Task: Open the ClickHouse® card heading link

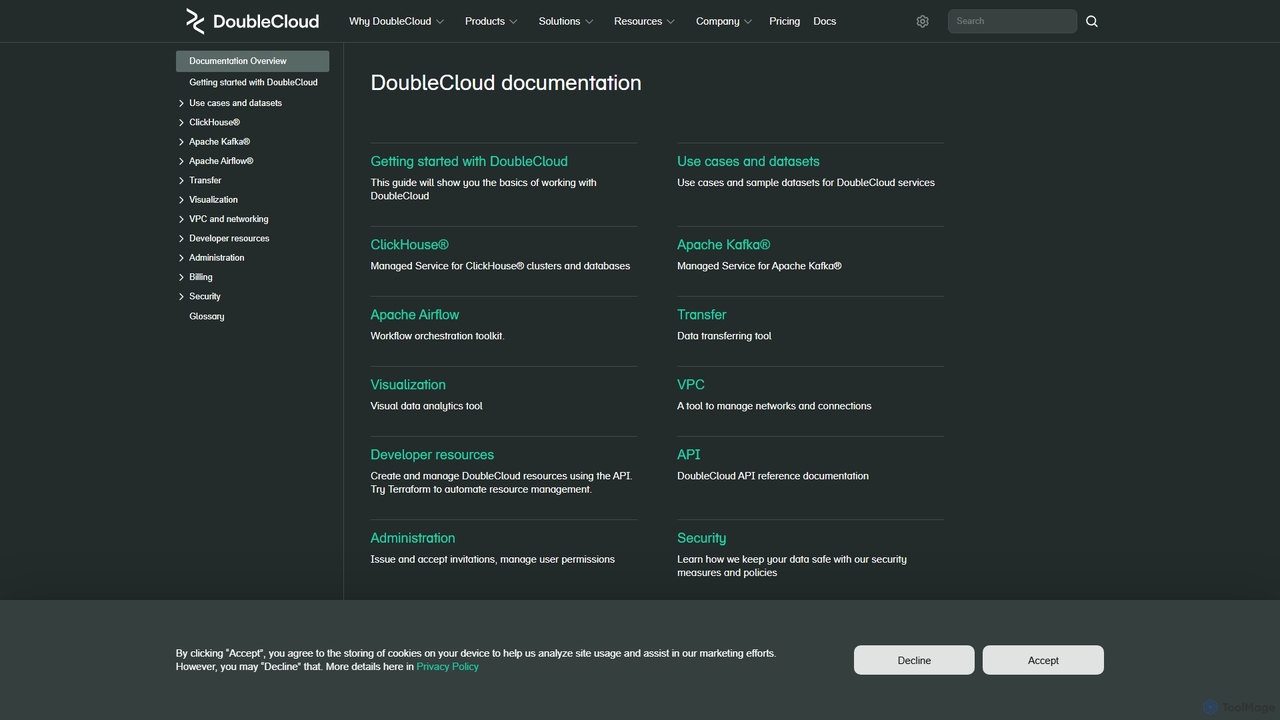Action: (410, 245)
